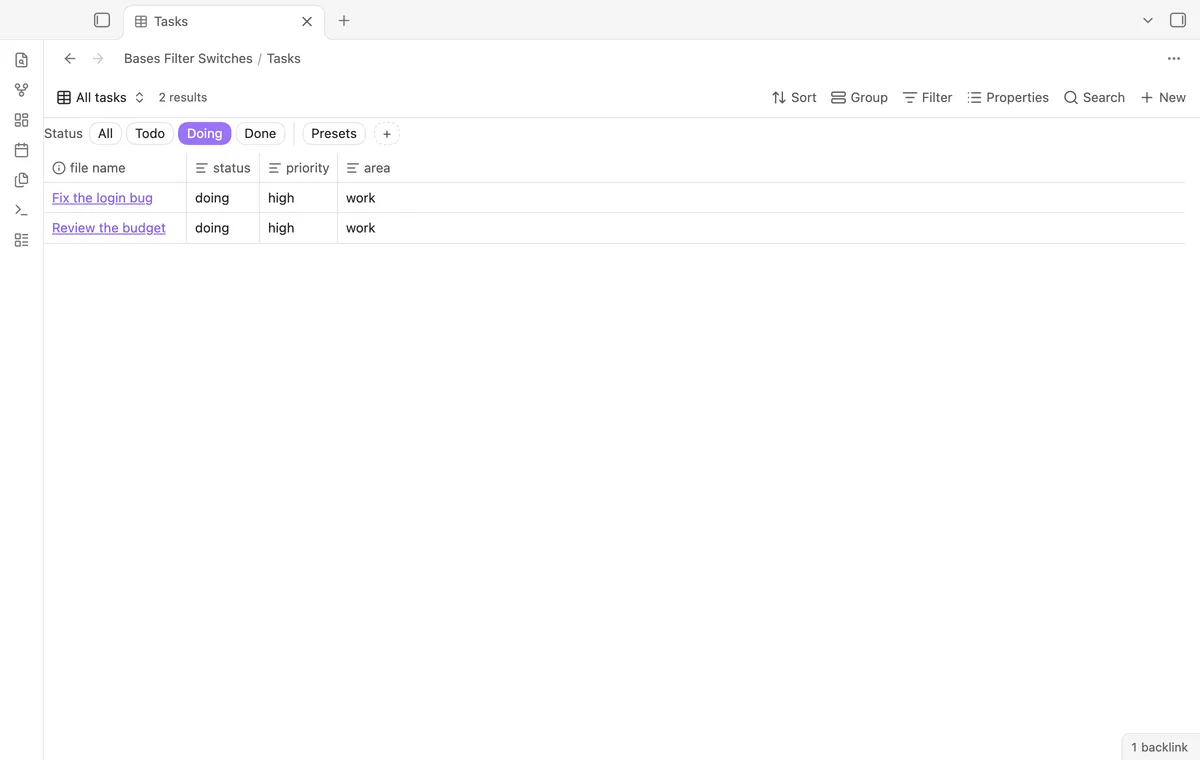Image resolution: width=1200 pixels, height=760 pixels.
Task: Click "doing" in Fix the login bug row
Action: click(x=212, y=198)
